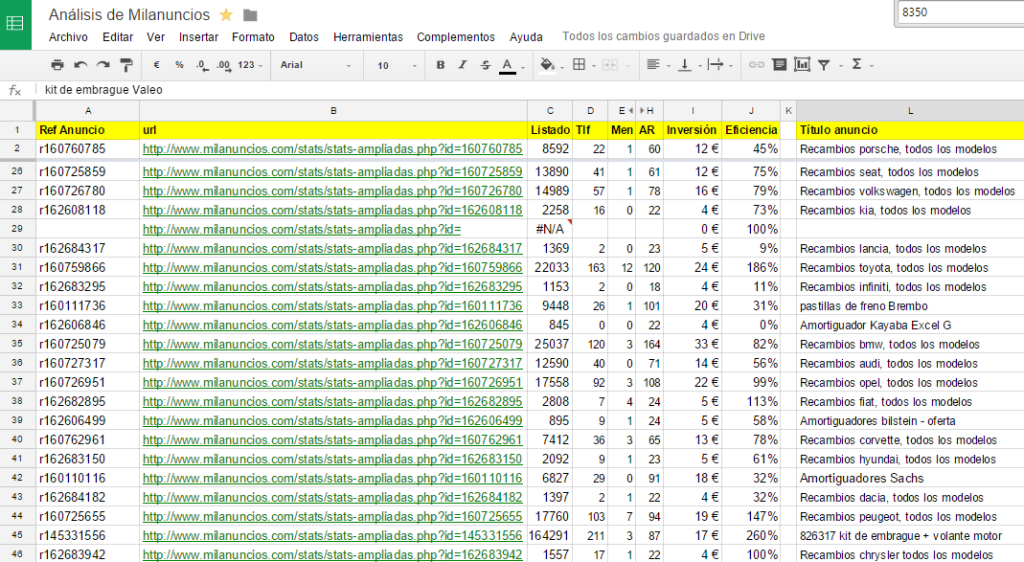Open the fill color paint bucket
Image resolution: width=1024 pixels, height=562 pixels.
(x=548, y=65)
